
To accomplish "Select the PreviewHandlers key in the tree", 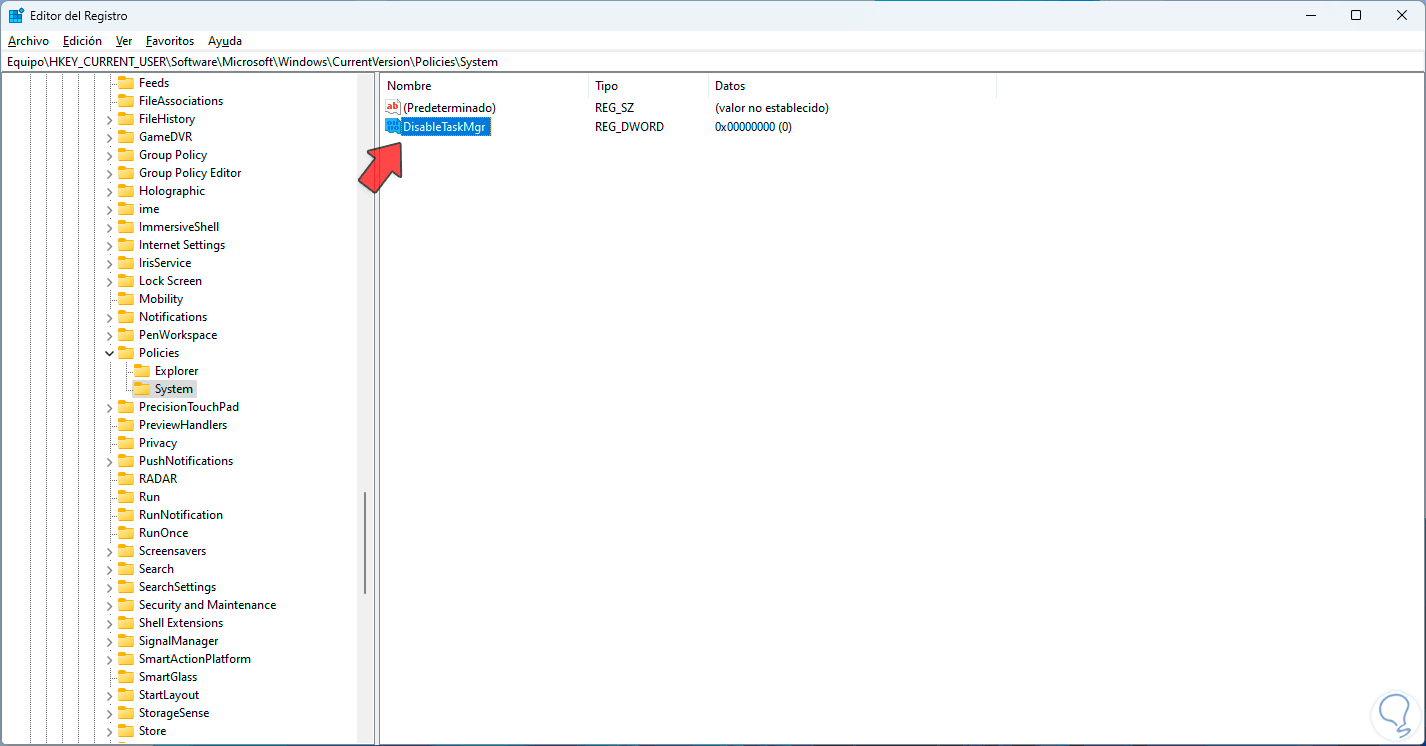I will tap(183, 425).
